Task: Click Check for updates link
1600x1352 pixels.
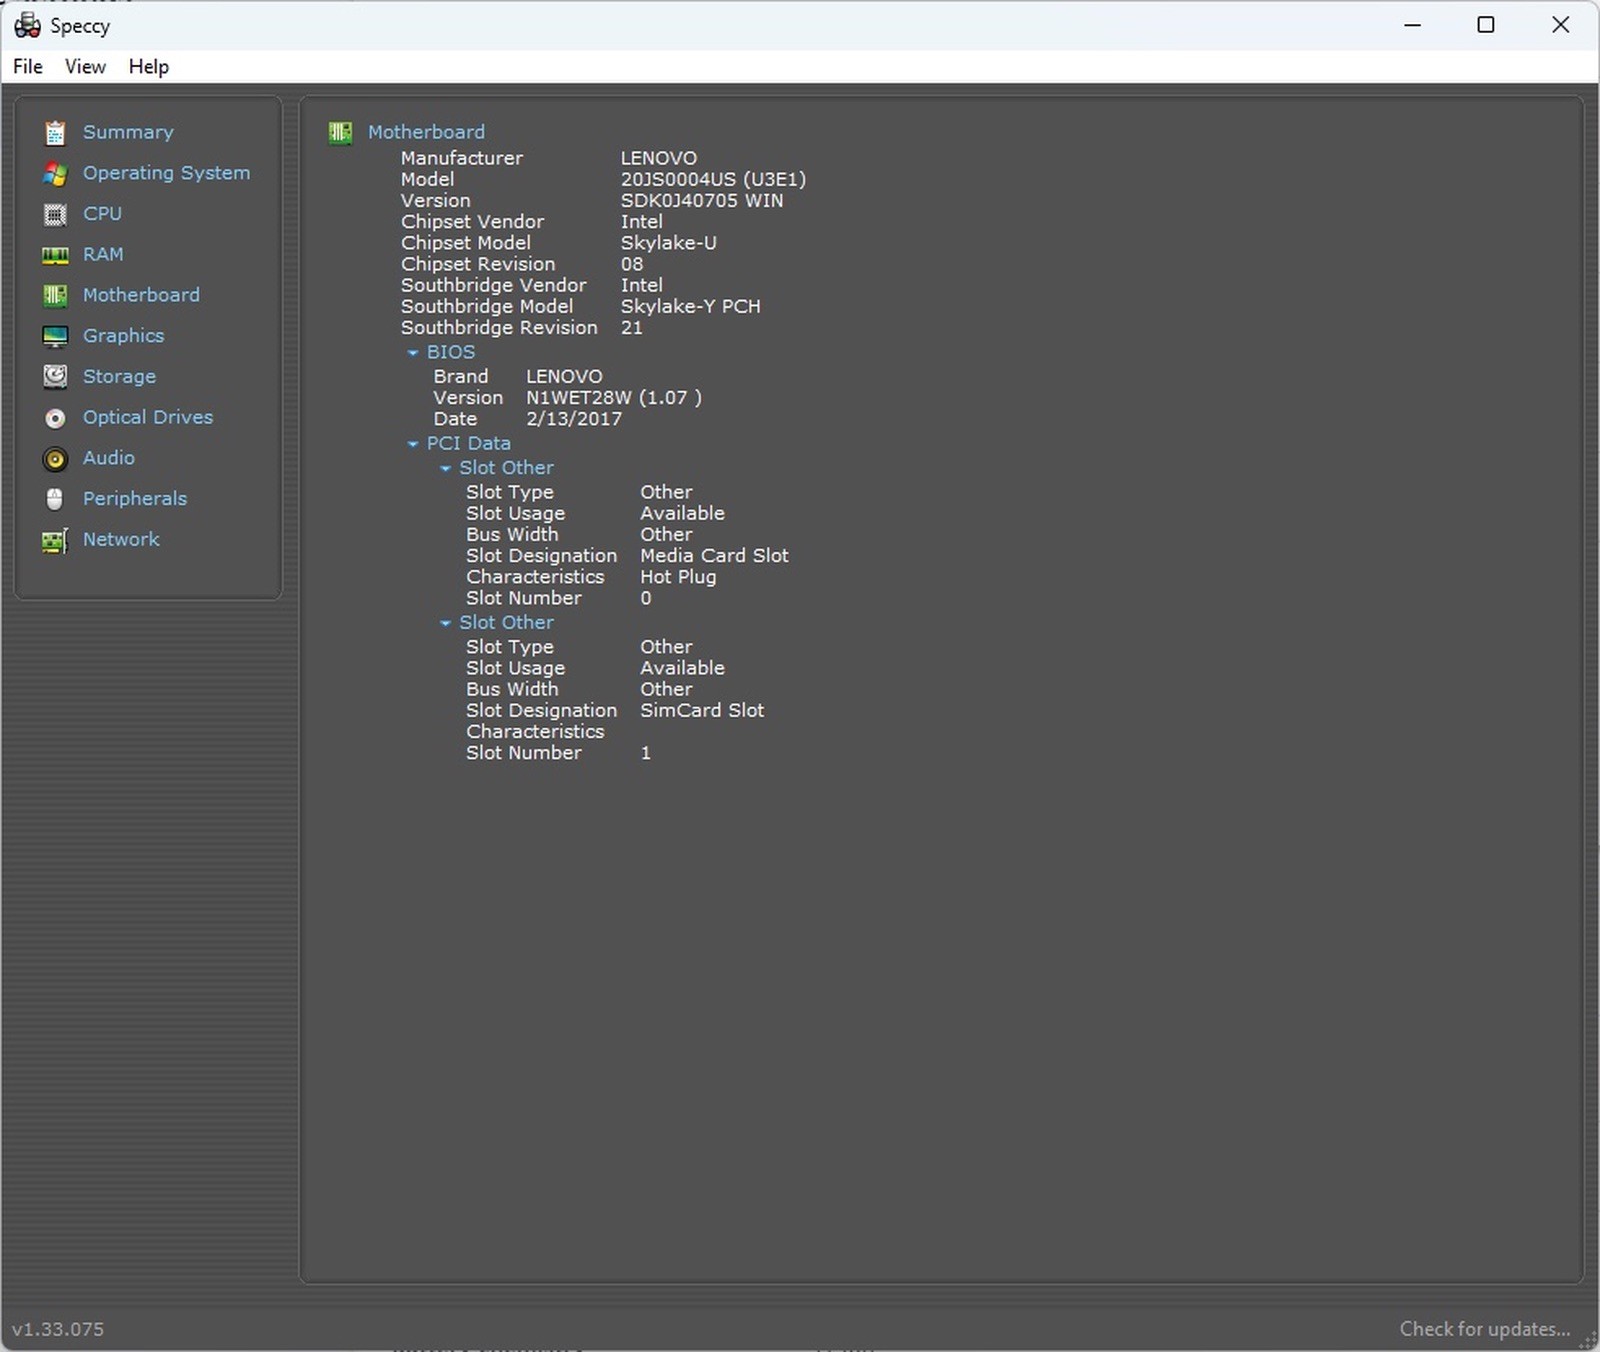Action: (x=1485, y=1329)
